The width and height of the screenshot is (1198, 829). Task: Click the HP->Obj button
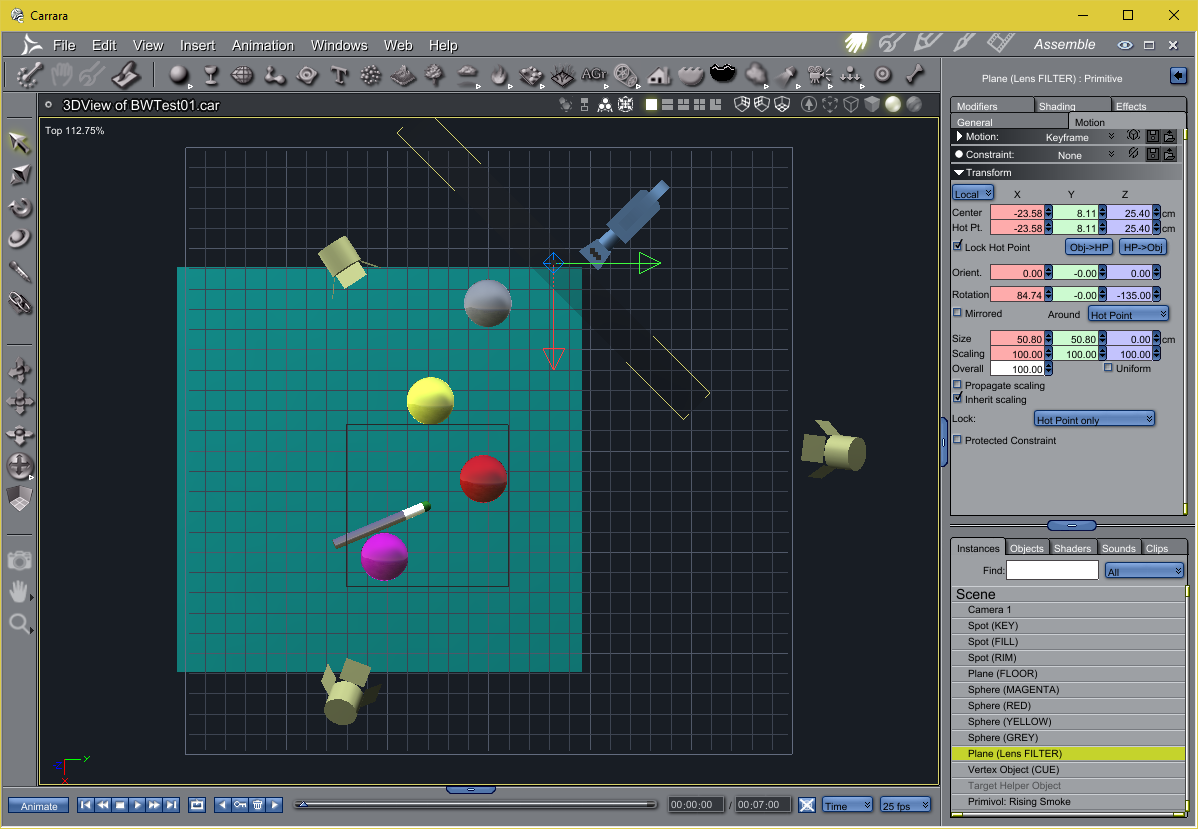[x=1143, y=247]
